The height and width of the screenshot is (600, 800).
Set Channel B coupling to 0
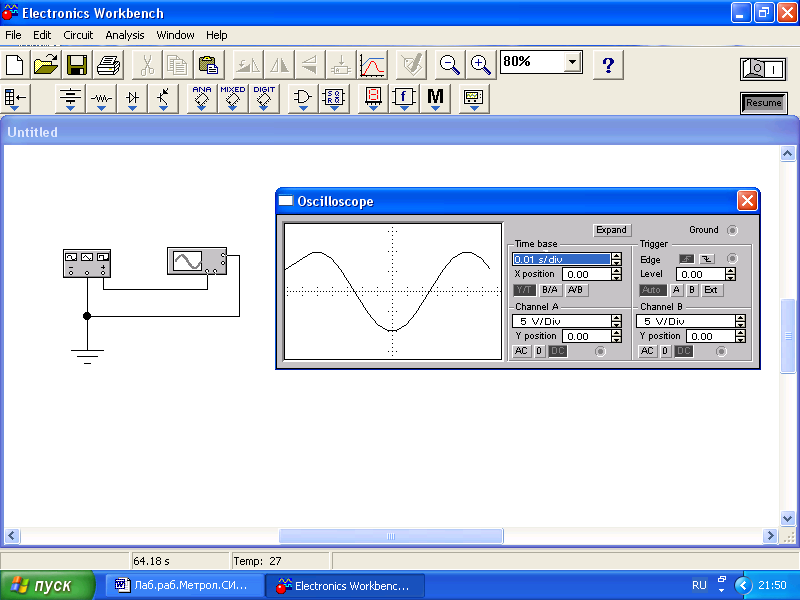[x=665, y=351]
